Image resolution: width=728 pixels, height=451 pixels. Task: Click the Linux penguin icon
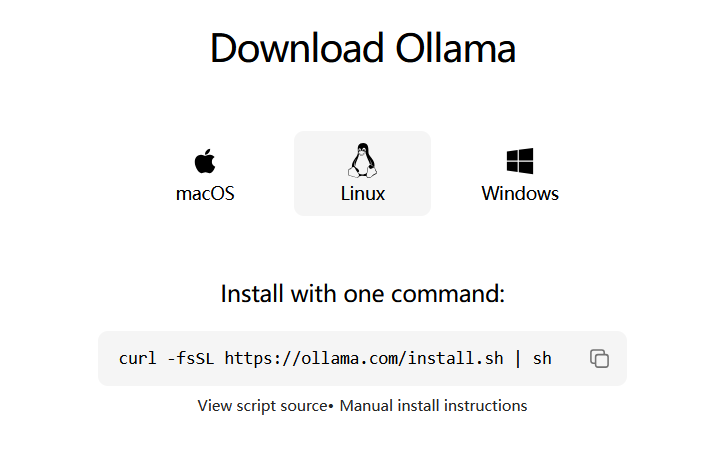362,160
